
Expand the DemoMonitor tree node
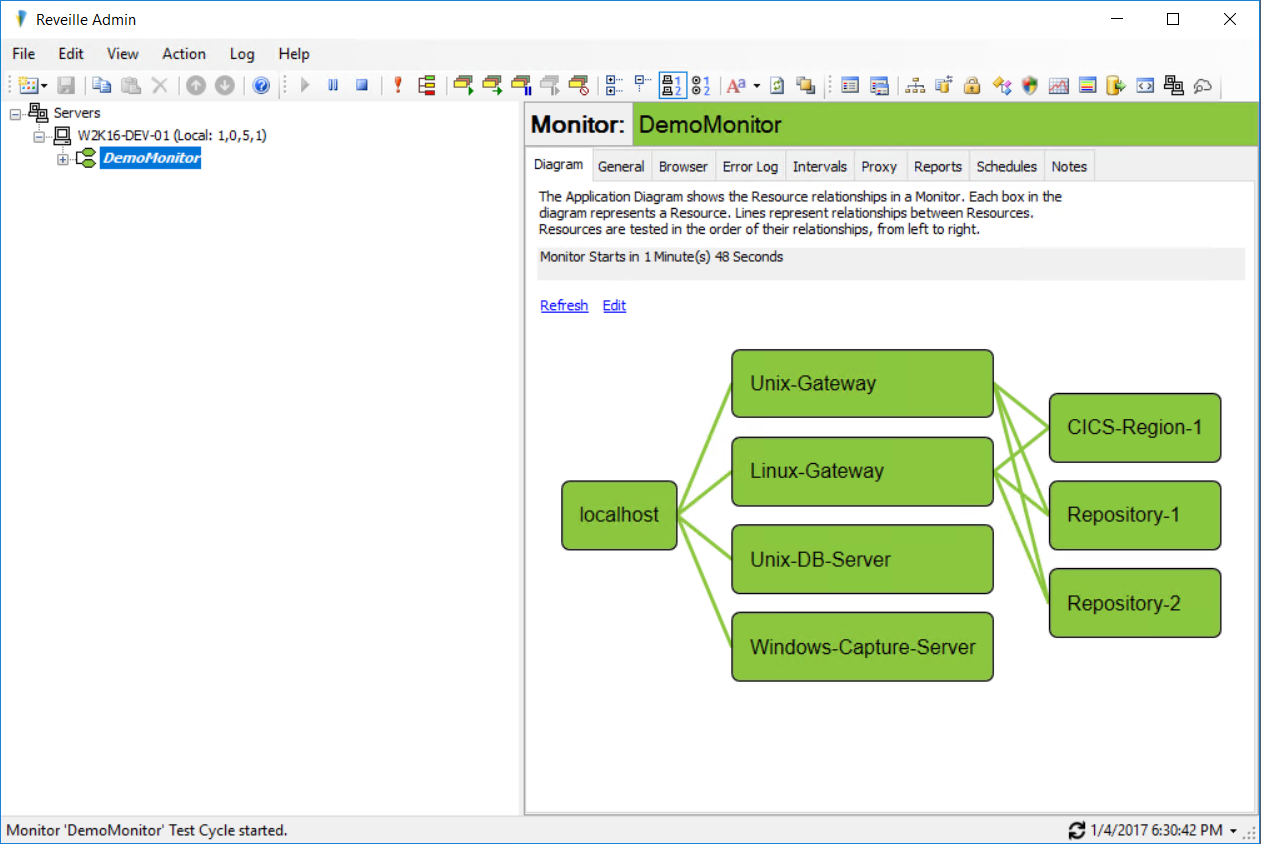[x=63, y=158]
